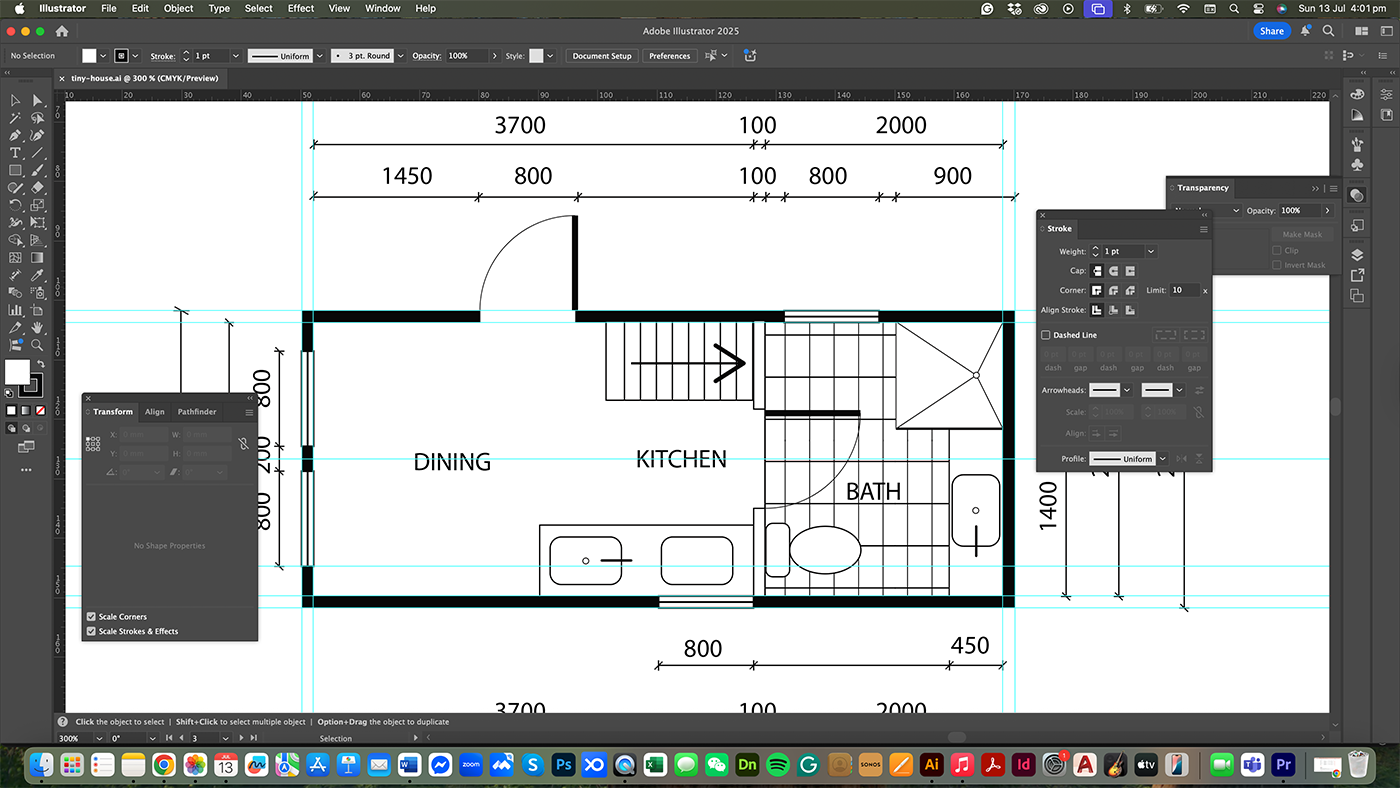Align stroke to inside
The height and width of the screenshot is (788, 1400).
[1113, 310]
